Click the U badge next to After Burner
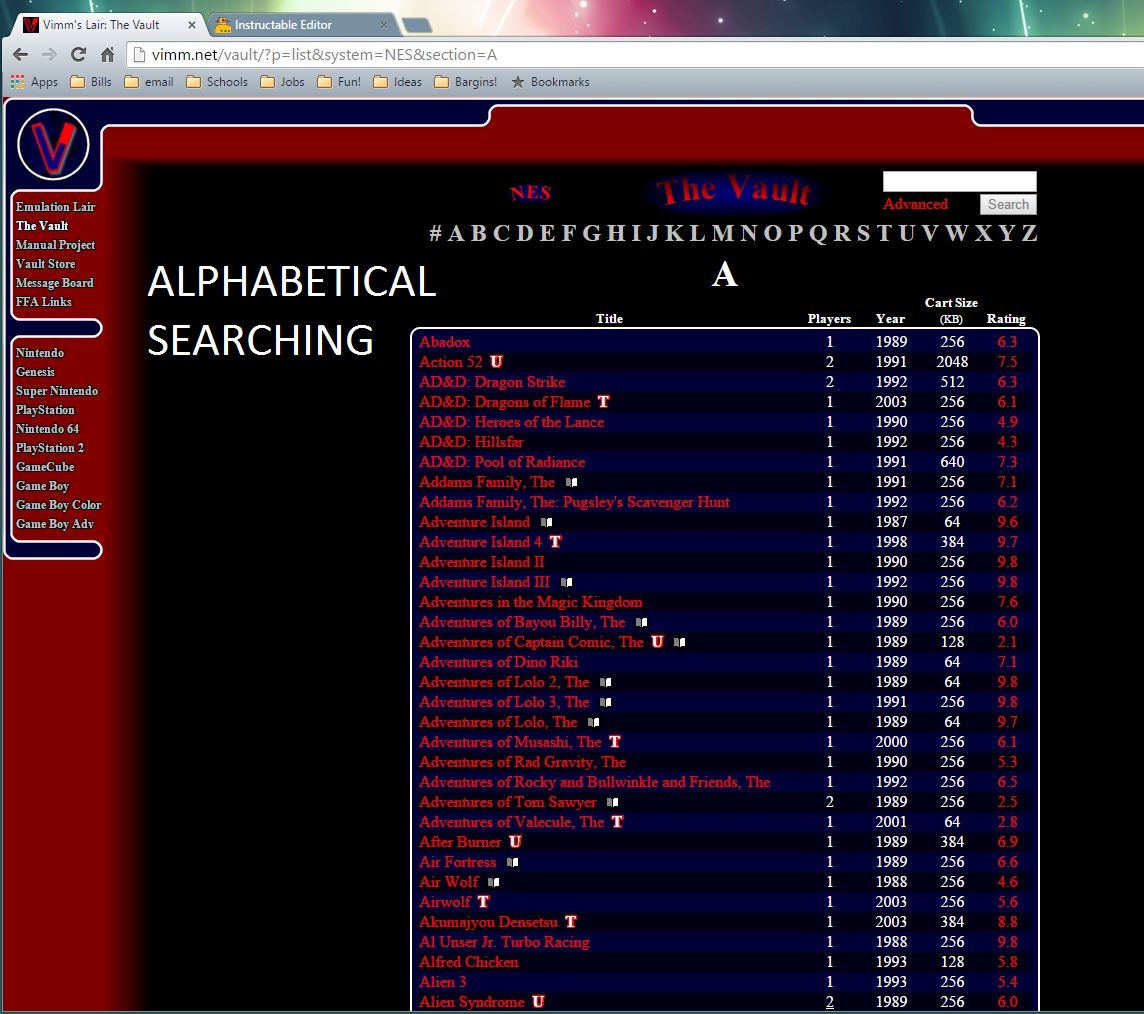Screen dimensions: 1144x1014 pyautogui.click(x=515, y=842)
